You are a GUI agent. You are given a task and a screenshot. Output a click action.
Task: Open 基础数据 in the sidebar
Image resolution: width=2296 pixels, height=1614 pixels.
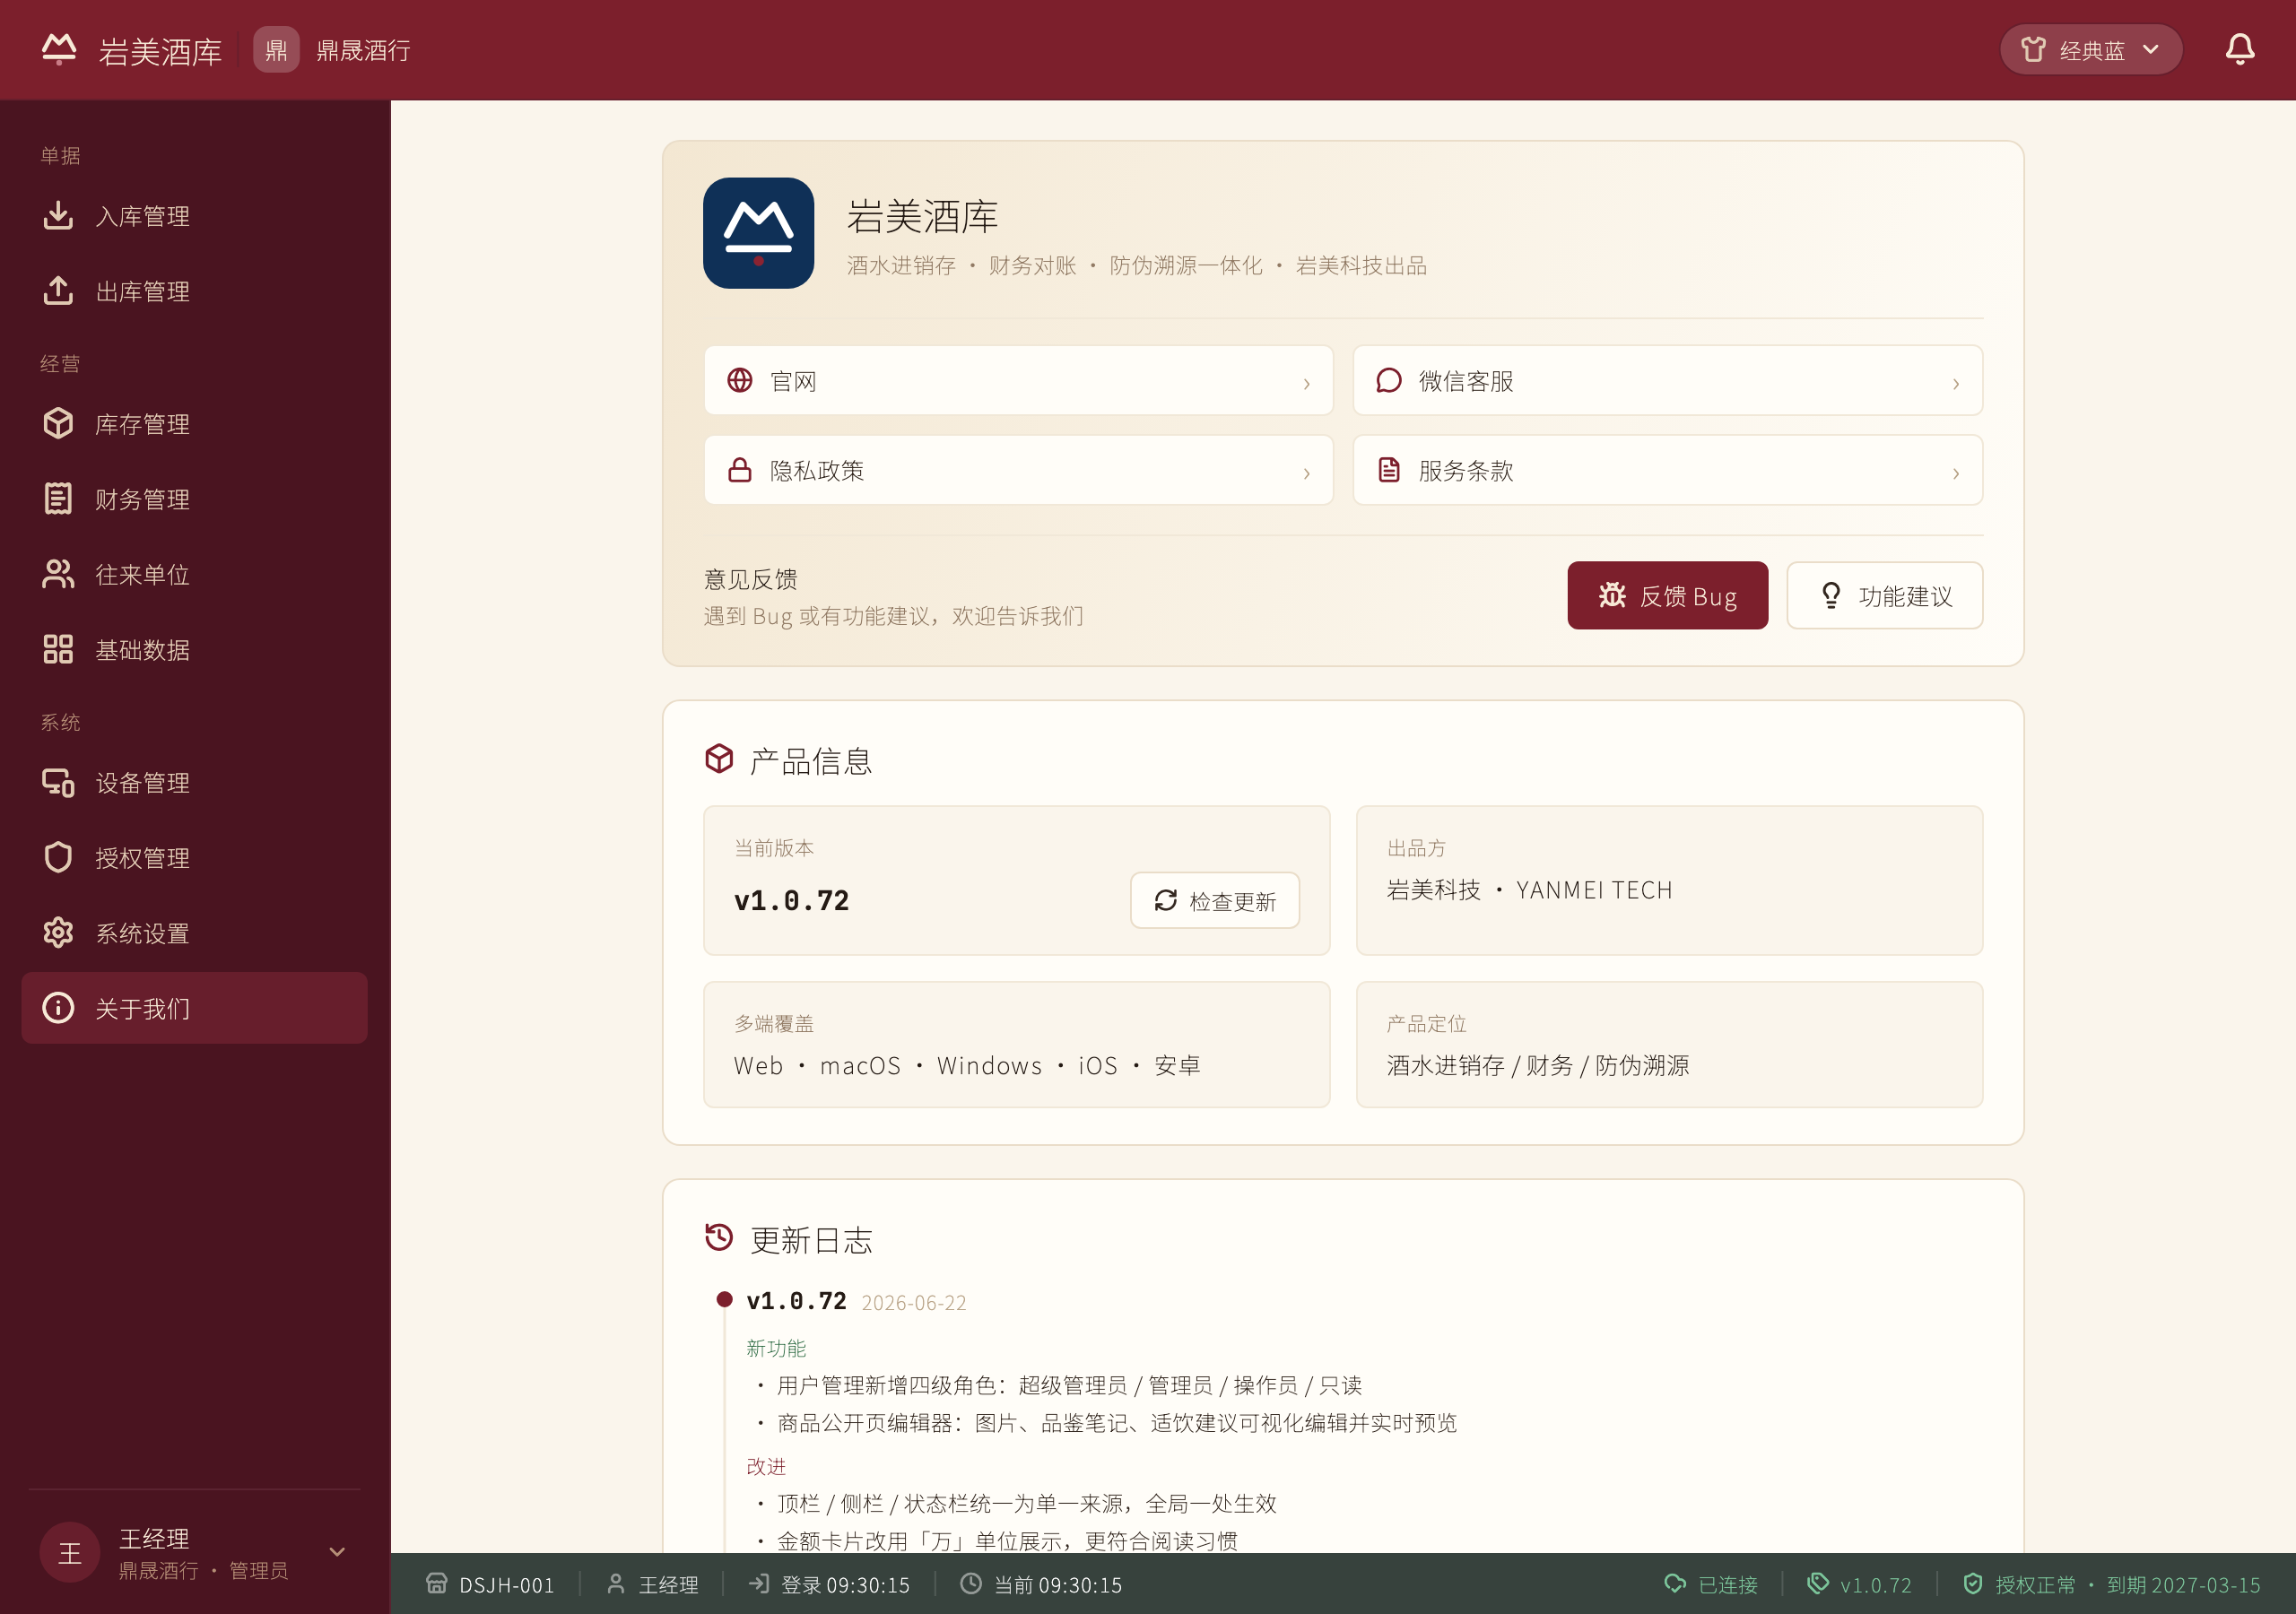click(x=194, y=650)
